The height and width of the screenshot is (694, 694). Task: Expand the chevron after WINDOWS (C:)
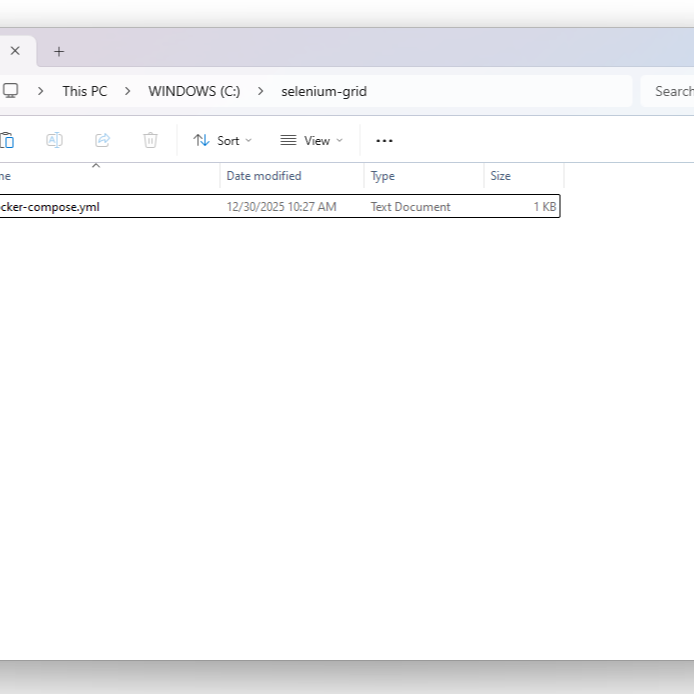261,91
